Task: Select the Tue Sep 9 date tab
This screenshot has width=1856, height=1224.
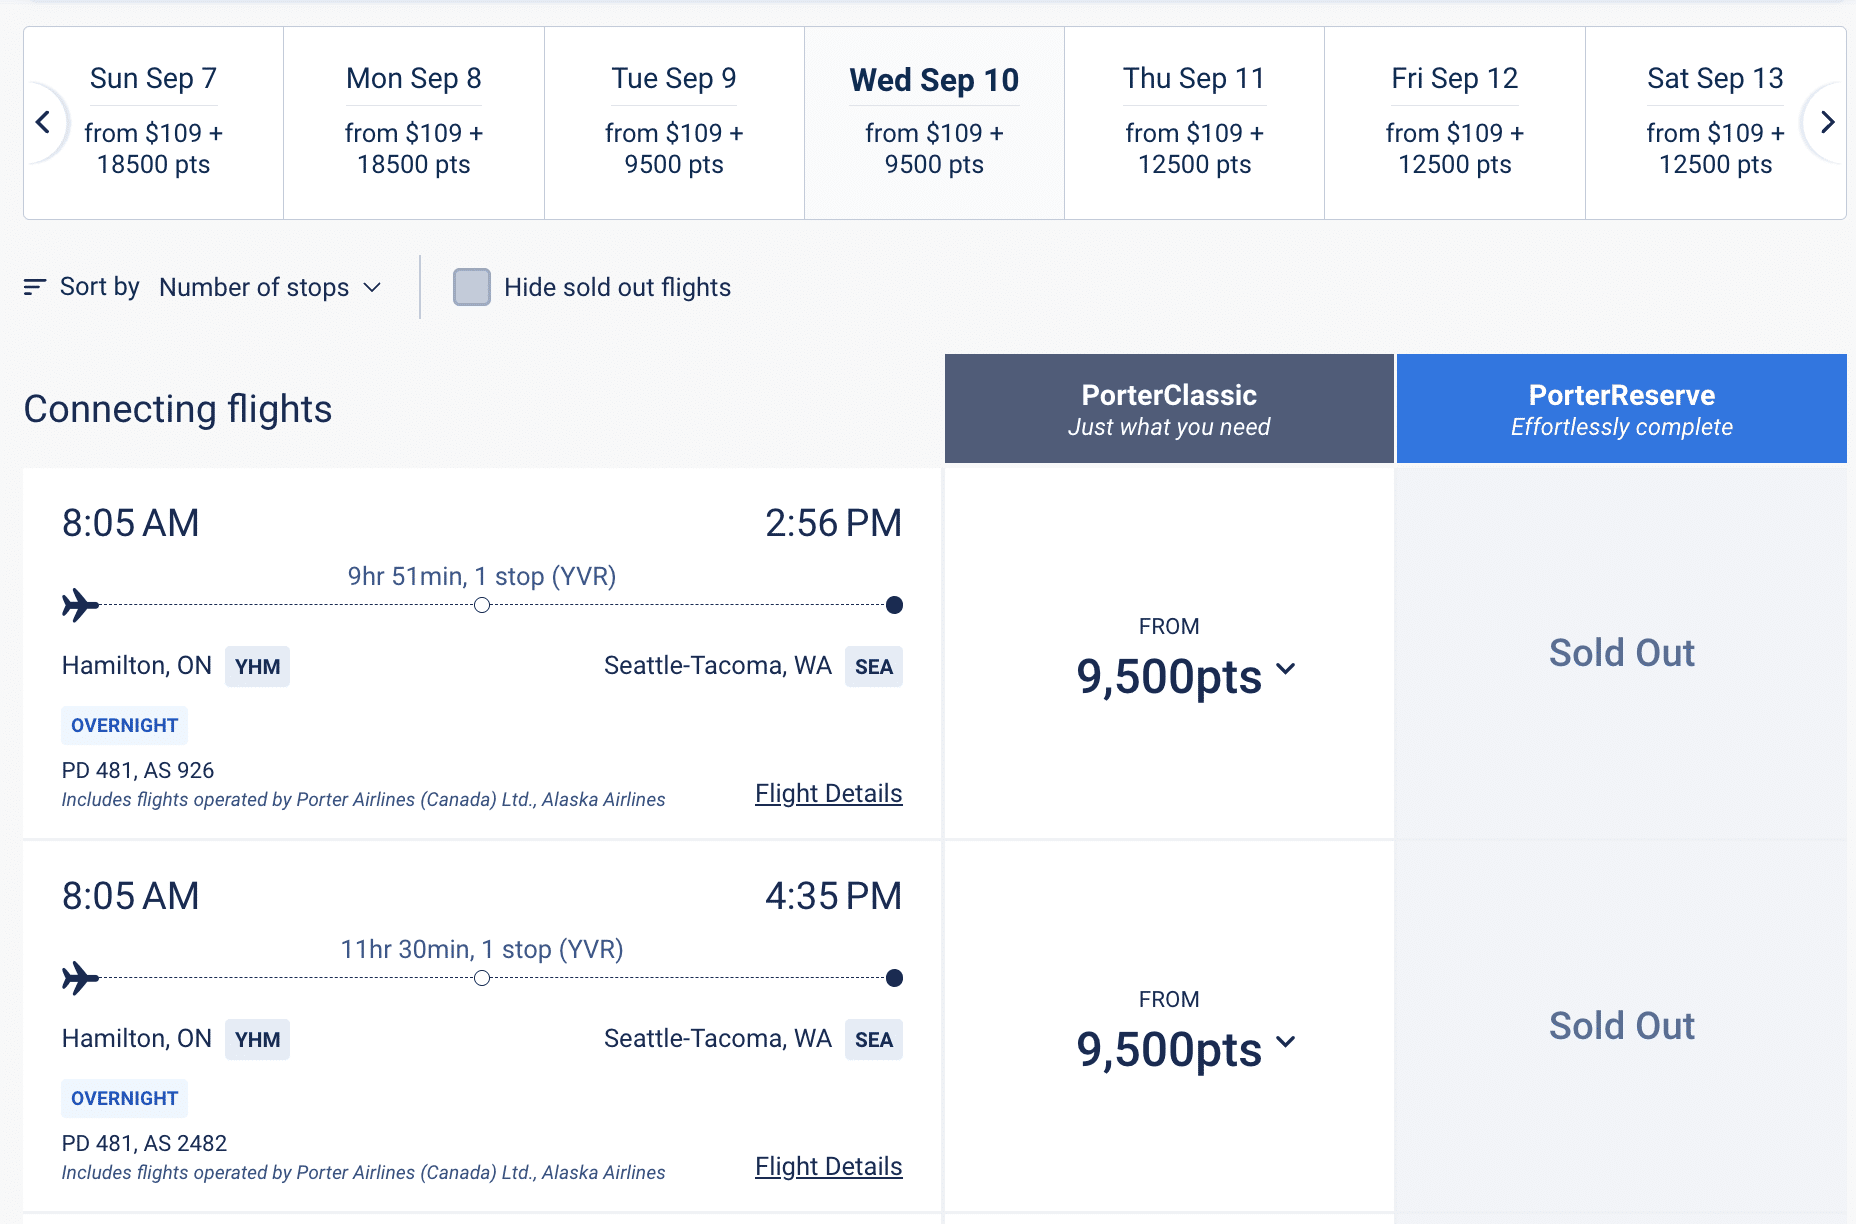Action: coord(674,122)
